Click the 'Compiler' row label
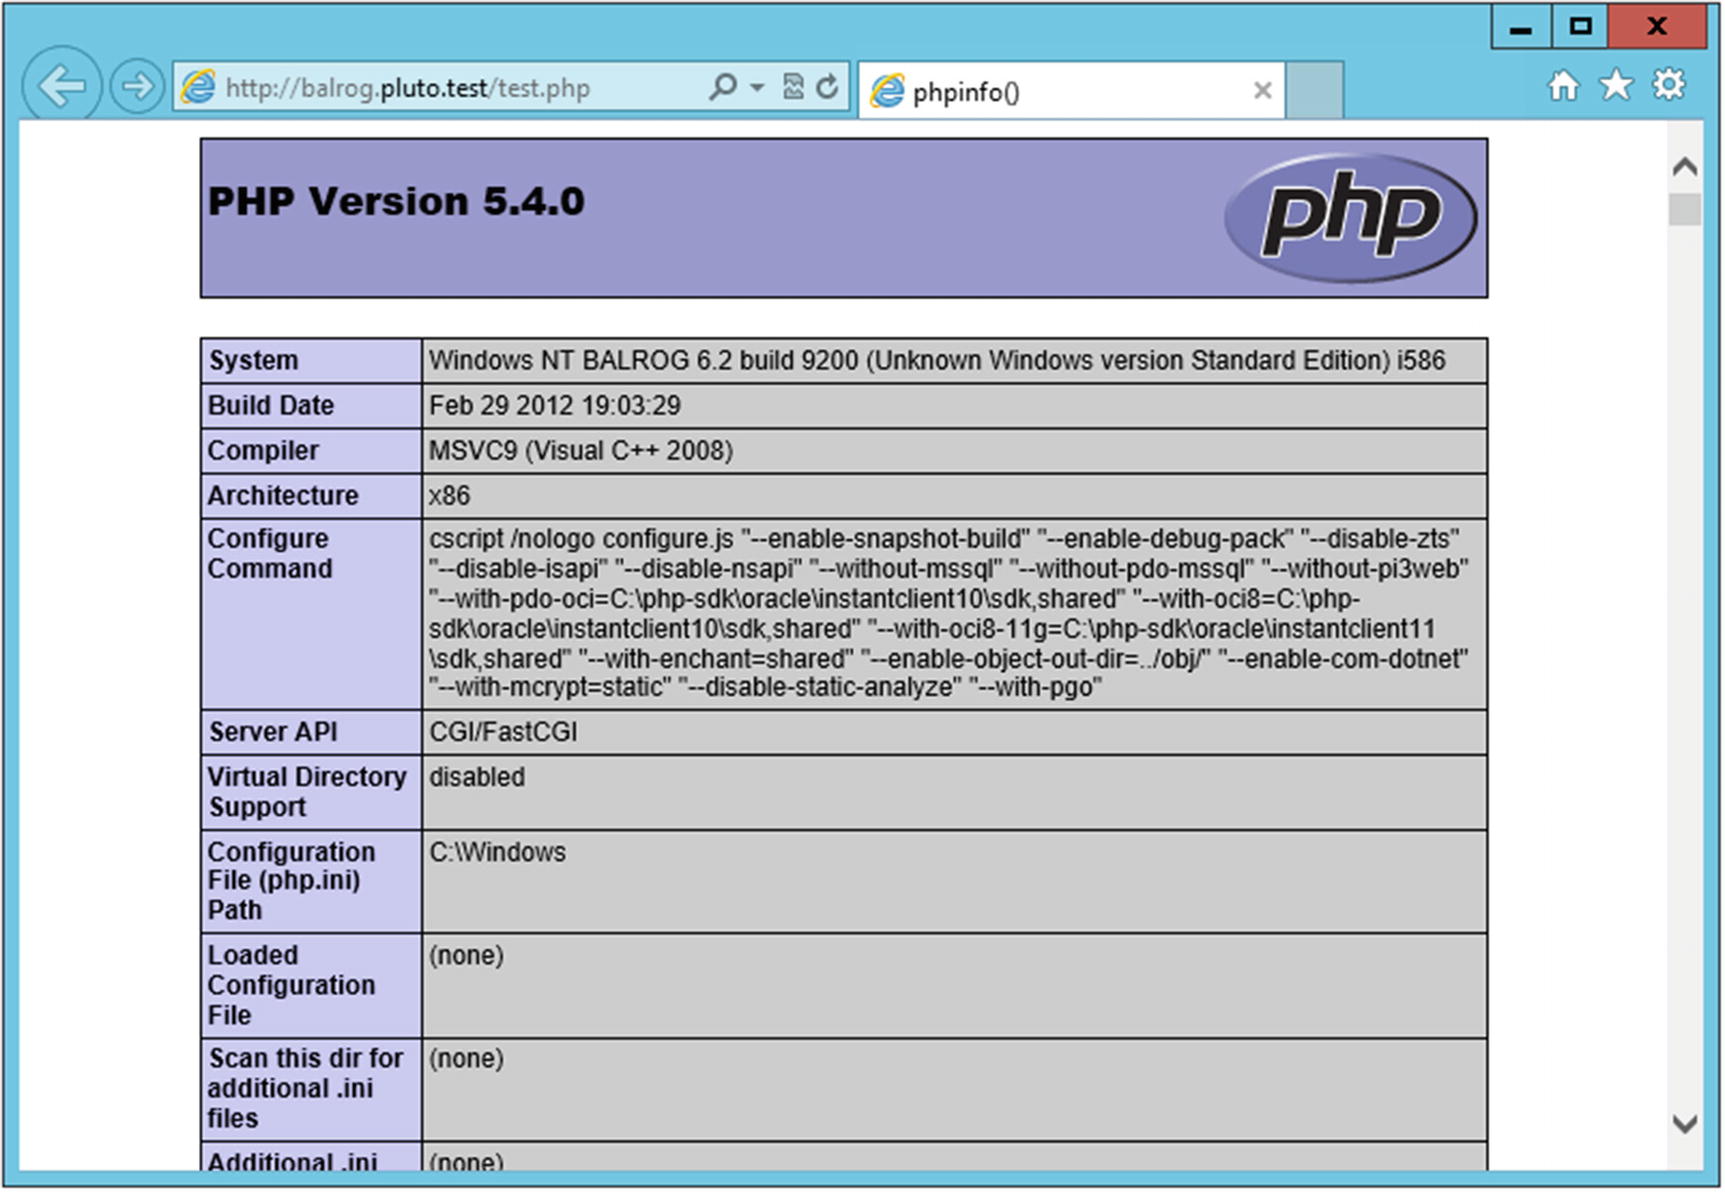This screenshot has height=1192, width=1725. tap(263, 450)
